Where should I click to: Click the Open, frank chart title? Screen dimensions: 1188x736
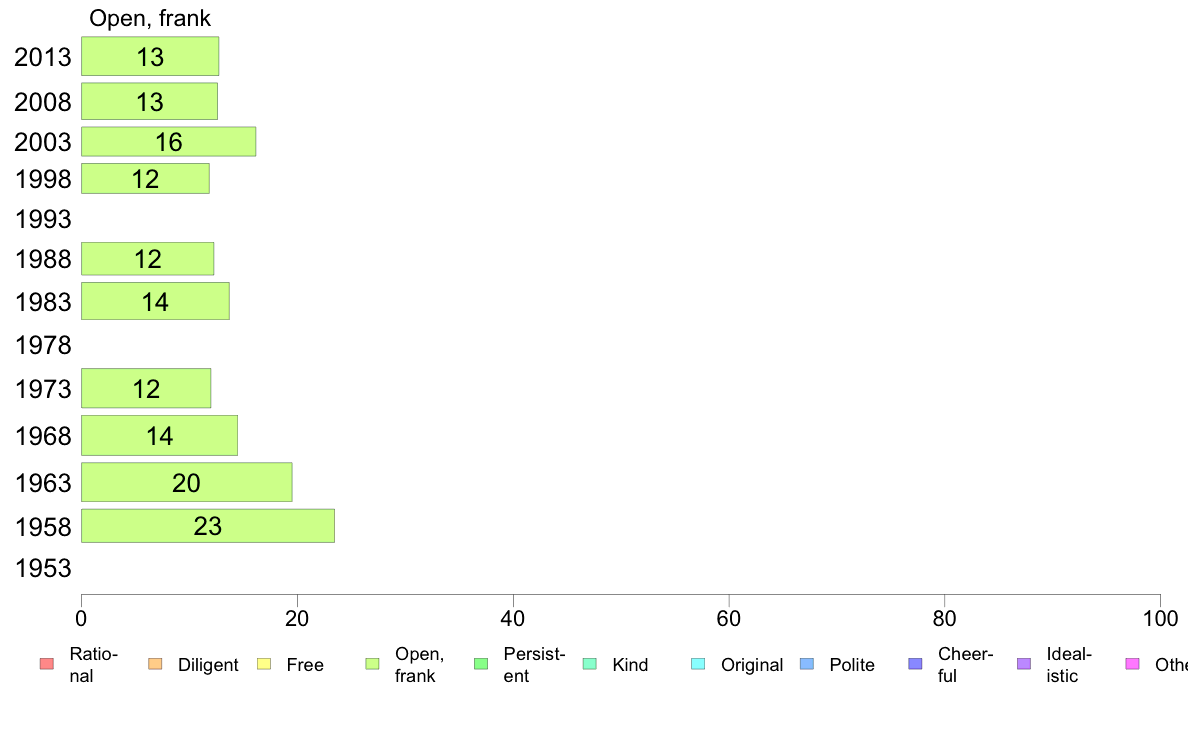[150, 18]
